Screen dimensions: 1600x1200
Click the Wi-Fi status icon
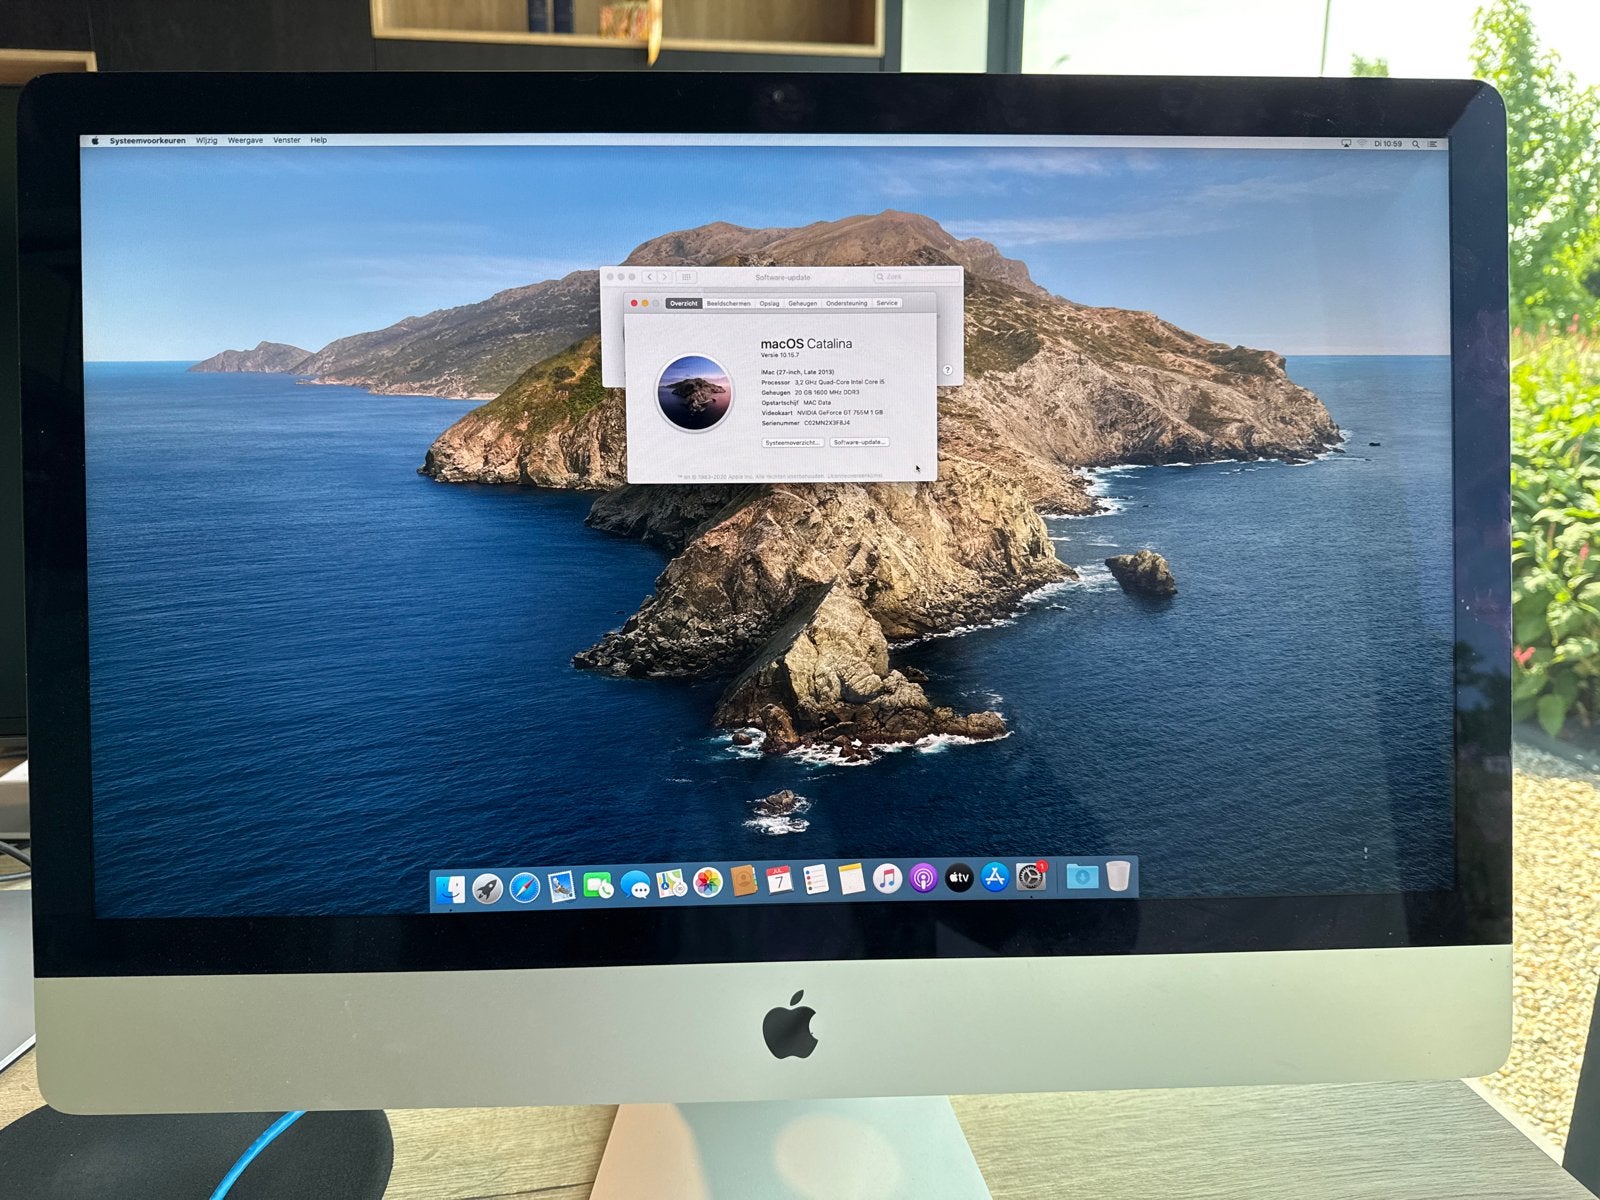pyautogui.click(x=1362, y=144)
